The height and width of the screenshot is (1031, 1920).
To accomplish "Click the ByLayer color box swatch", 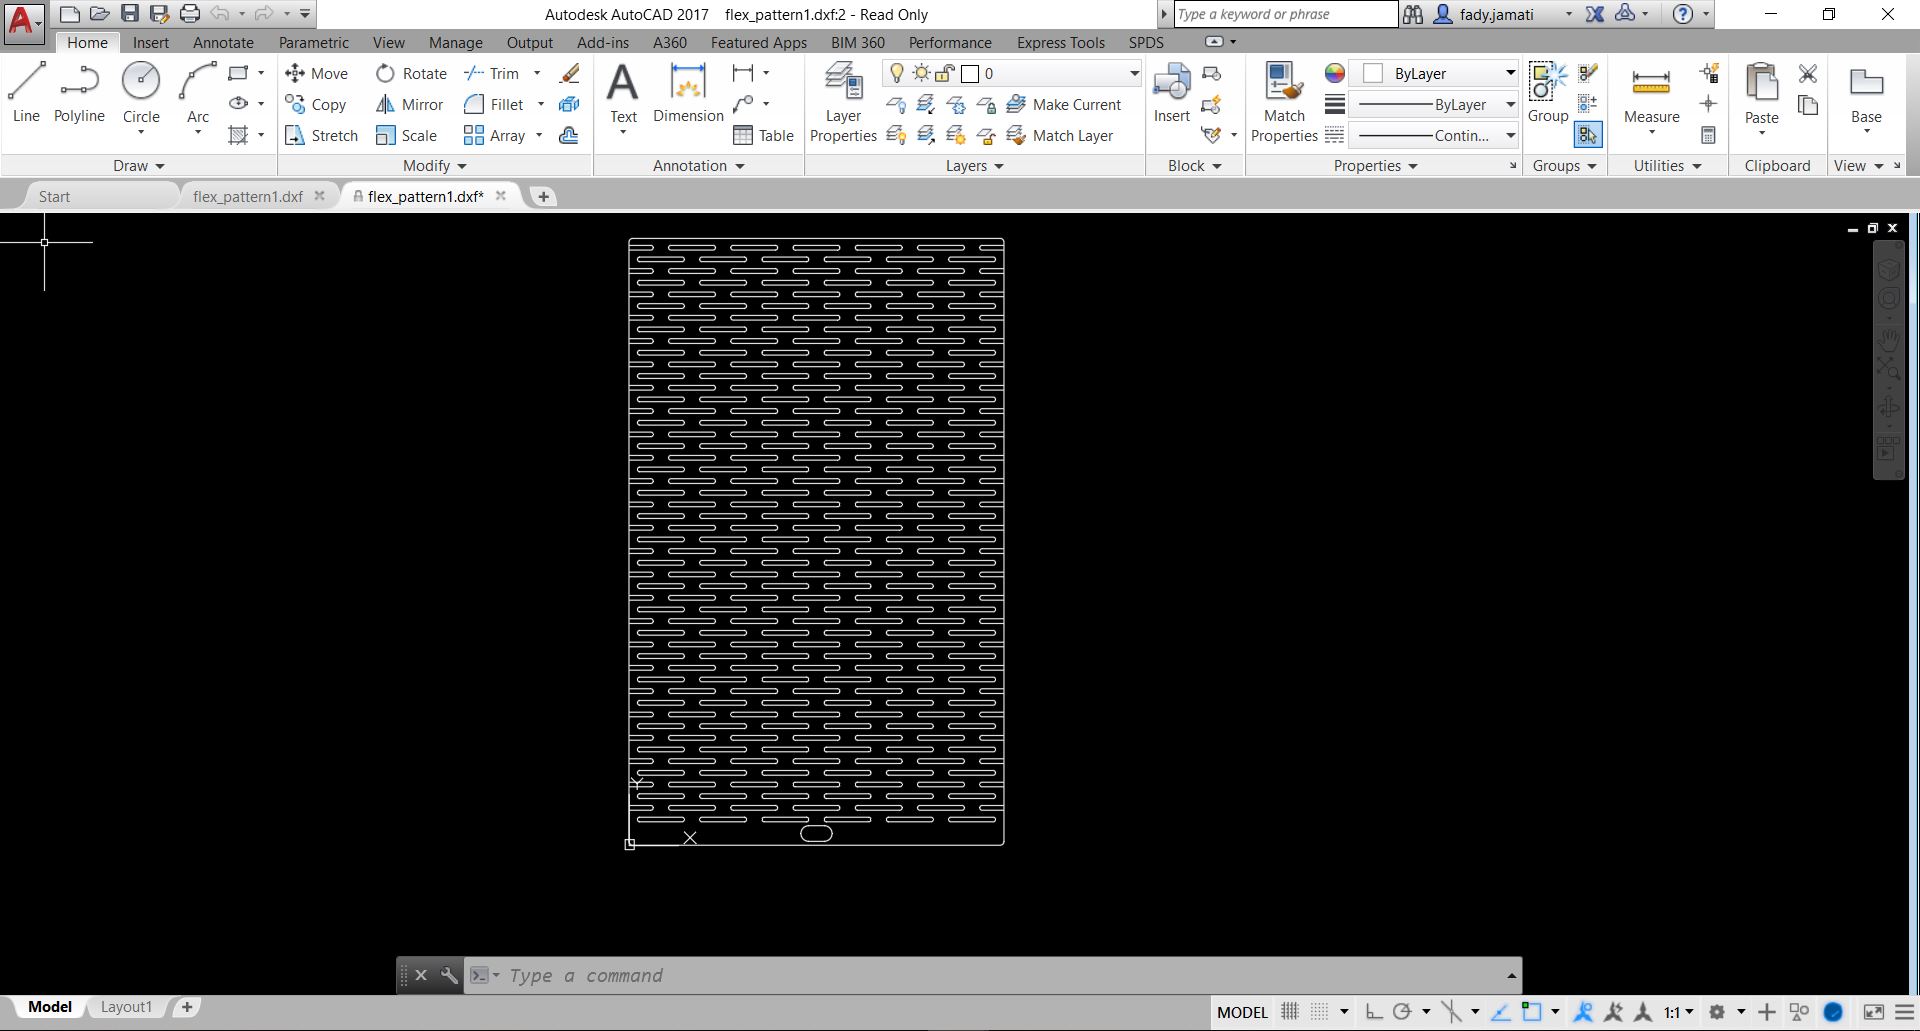I will point(1373,73).
